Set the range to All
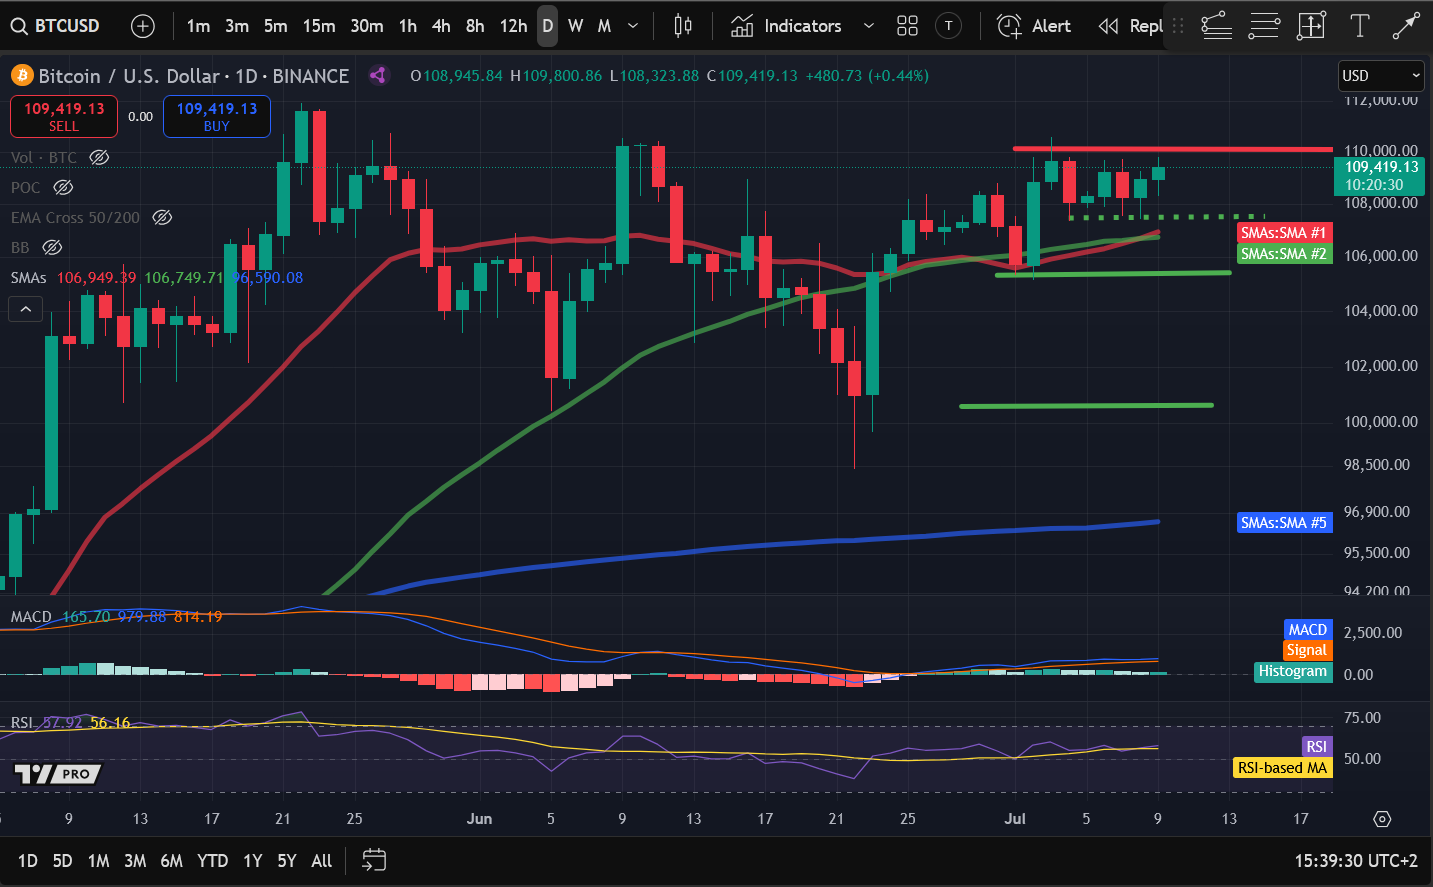1433x887 pixels. pyautogui.click(x=322, y=861)
